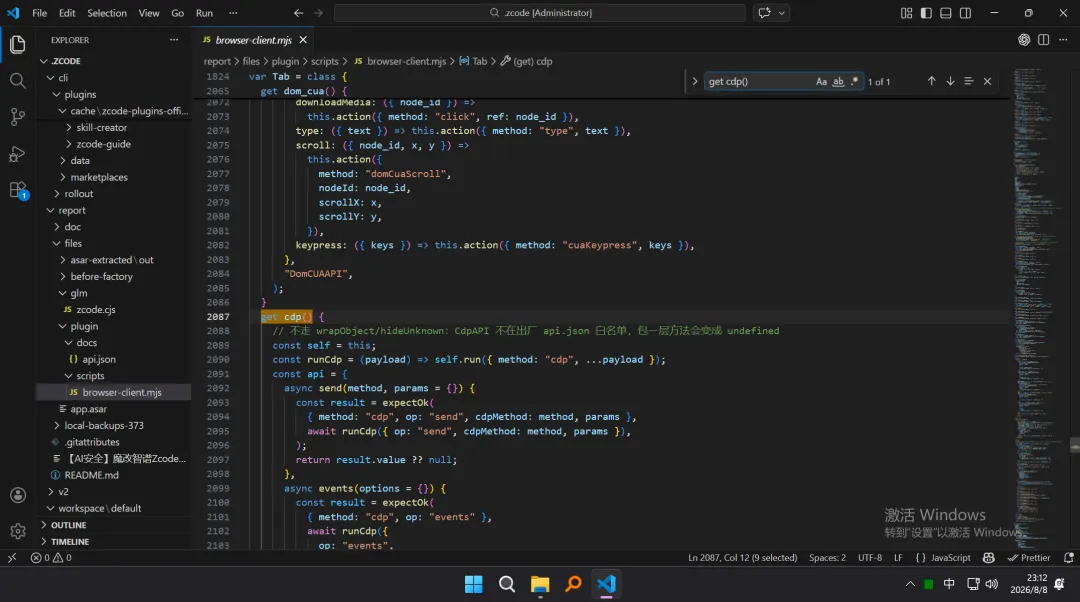This screenshot has height=602, width=1080.
Task: Expand the marketplaces folder
Action: click(x=63, y=177)
